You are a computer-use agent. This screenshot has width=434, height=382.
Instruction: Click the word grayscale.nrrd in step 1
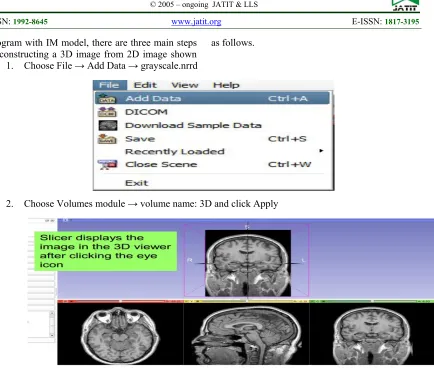pos(169,66)
